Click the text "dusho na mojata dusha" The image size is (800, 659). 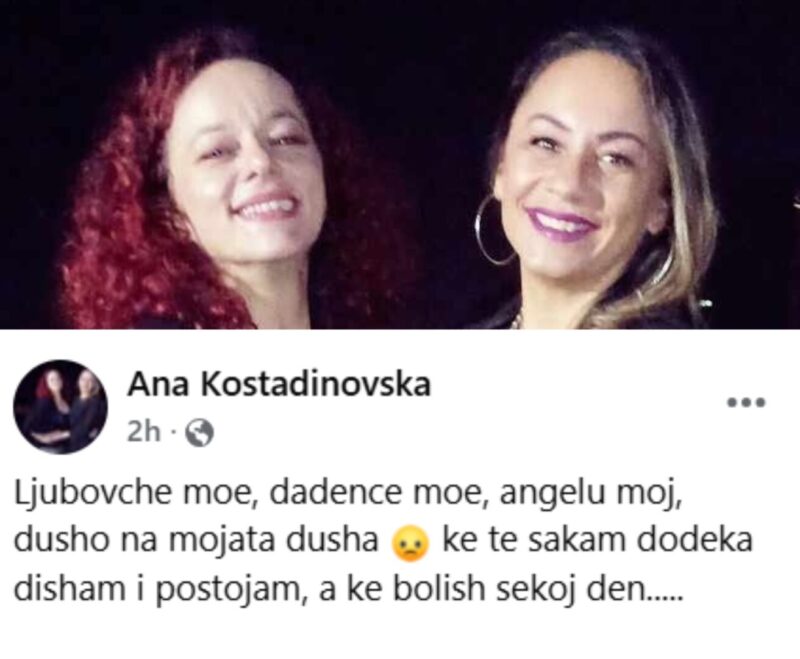pos(195,541)
